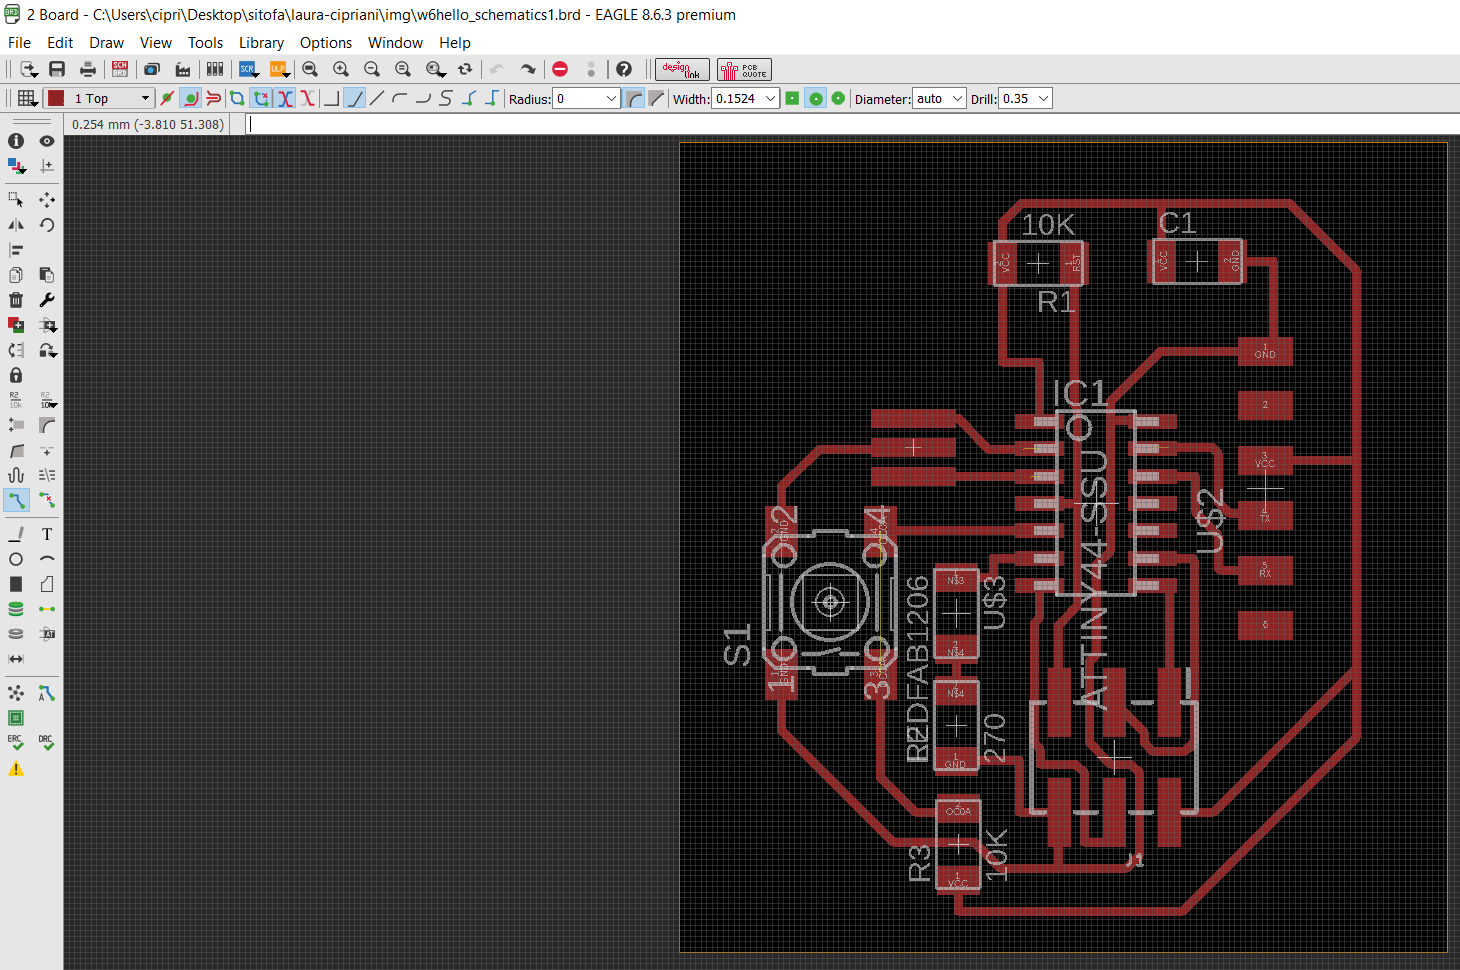Select the round via shape
1460x970 pixels.
pos(815,98)
